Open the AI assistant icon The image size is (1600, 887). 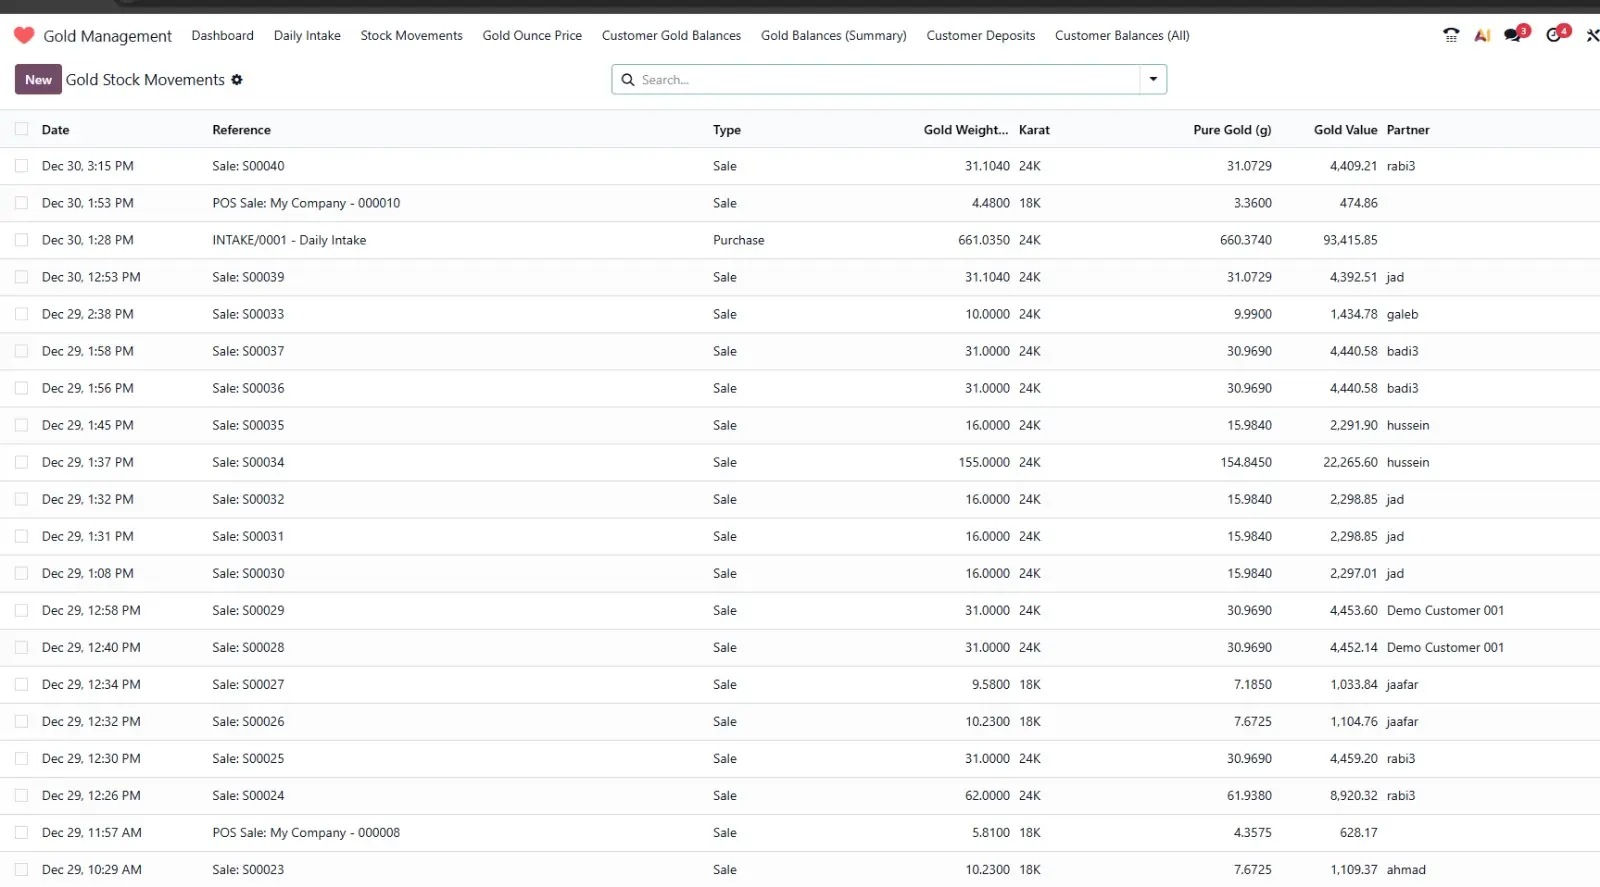coord(1482,35)
